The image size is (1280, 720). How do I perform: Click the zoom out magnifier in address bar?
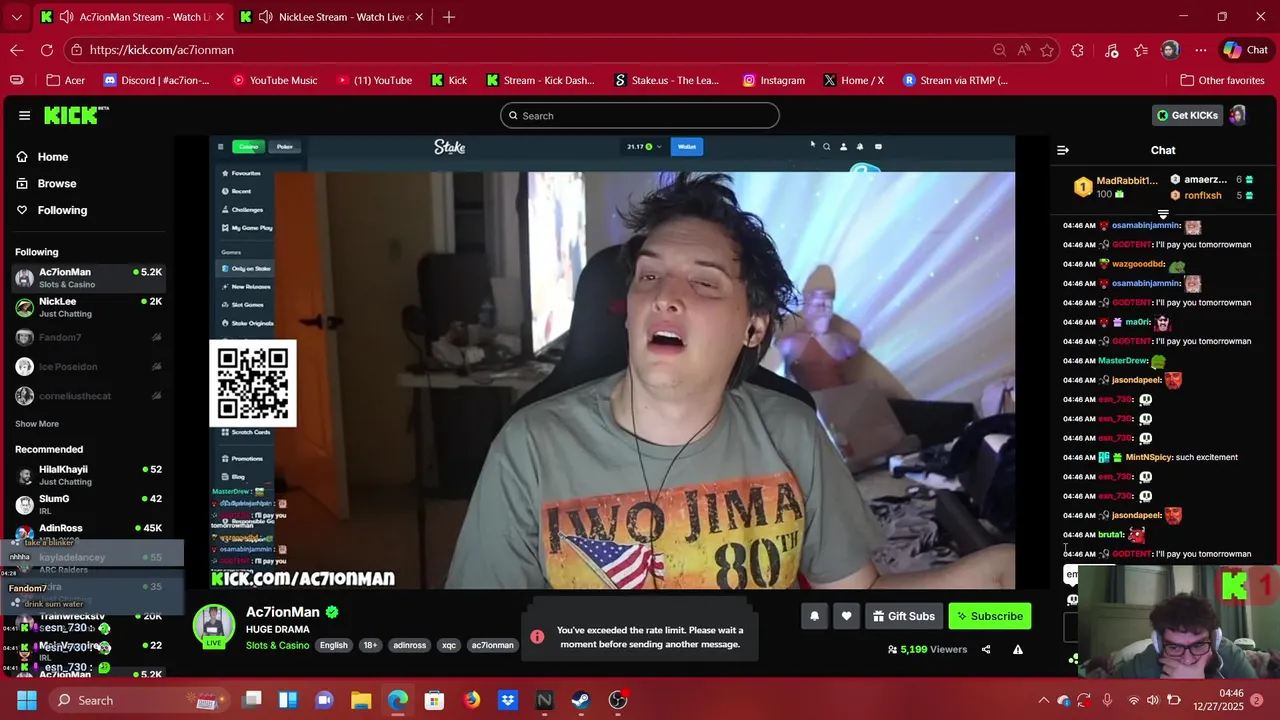tap(999, 50)
